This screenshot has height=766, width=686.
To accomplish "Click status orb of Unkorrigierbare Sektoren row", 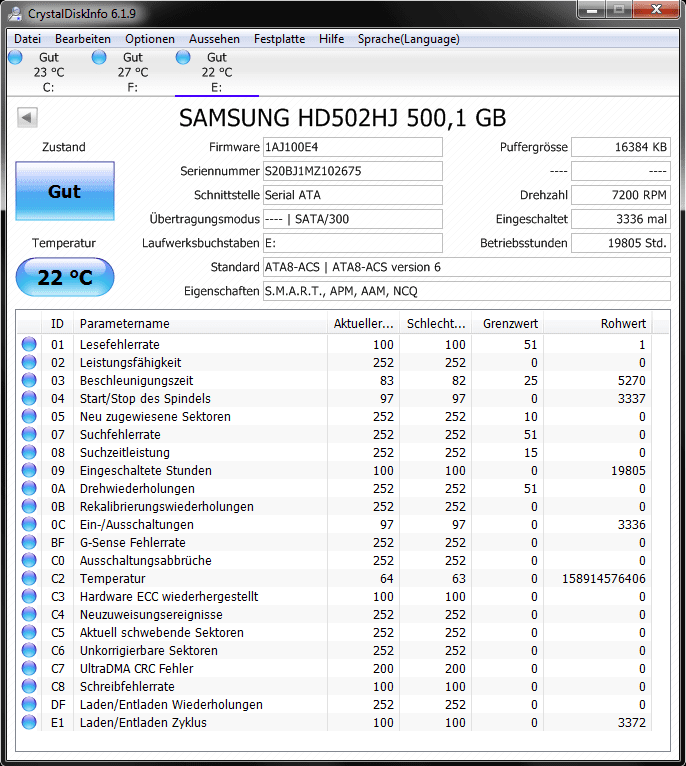I will click(29, 650).
